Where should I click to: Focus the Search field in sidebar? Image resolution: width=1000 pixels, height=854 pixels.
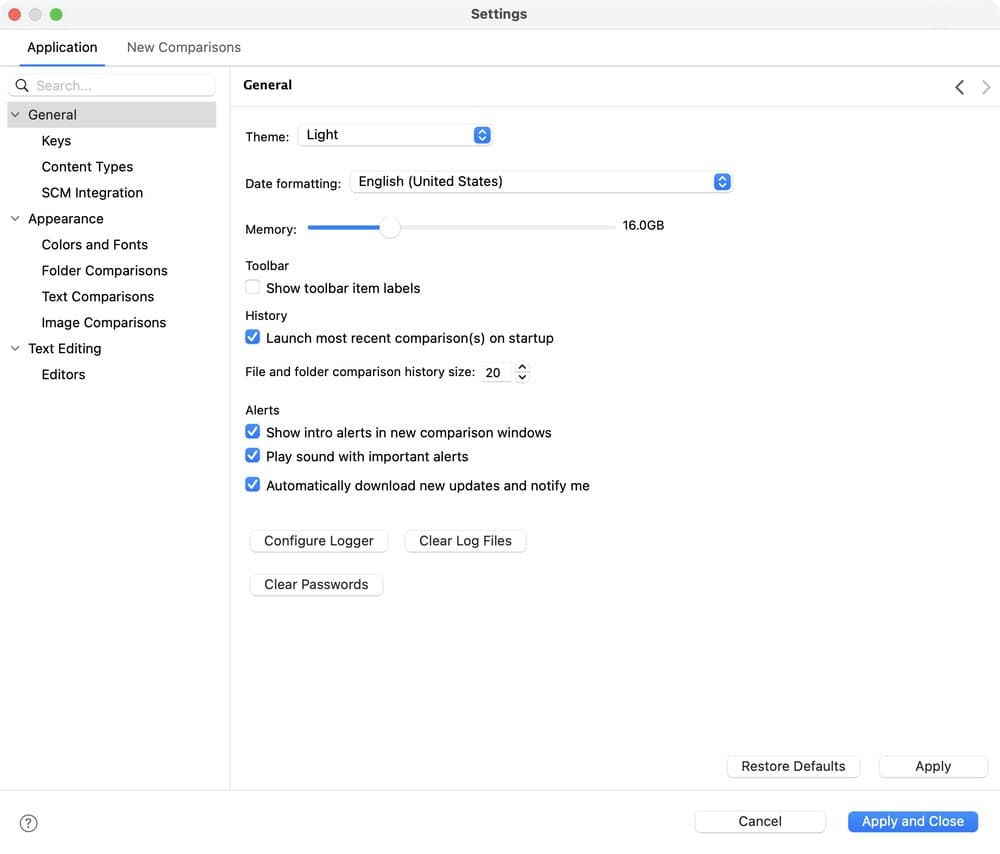pyautogui.click(x=112, y=85)
